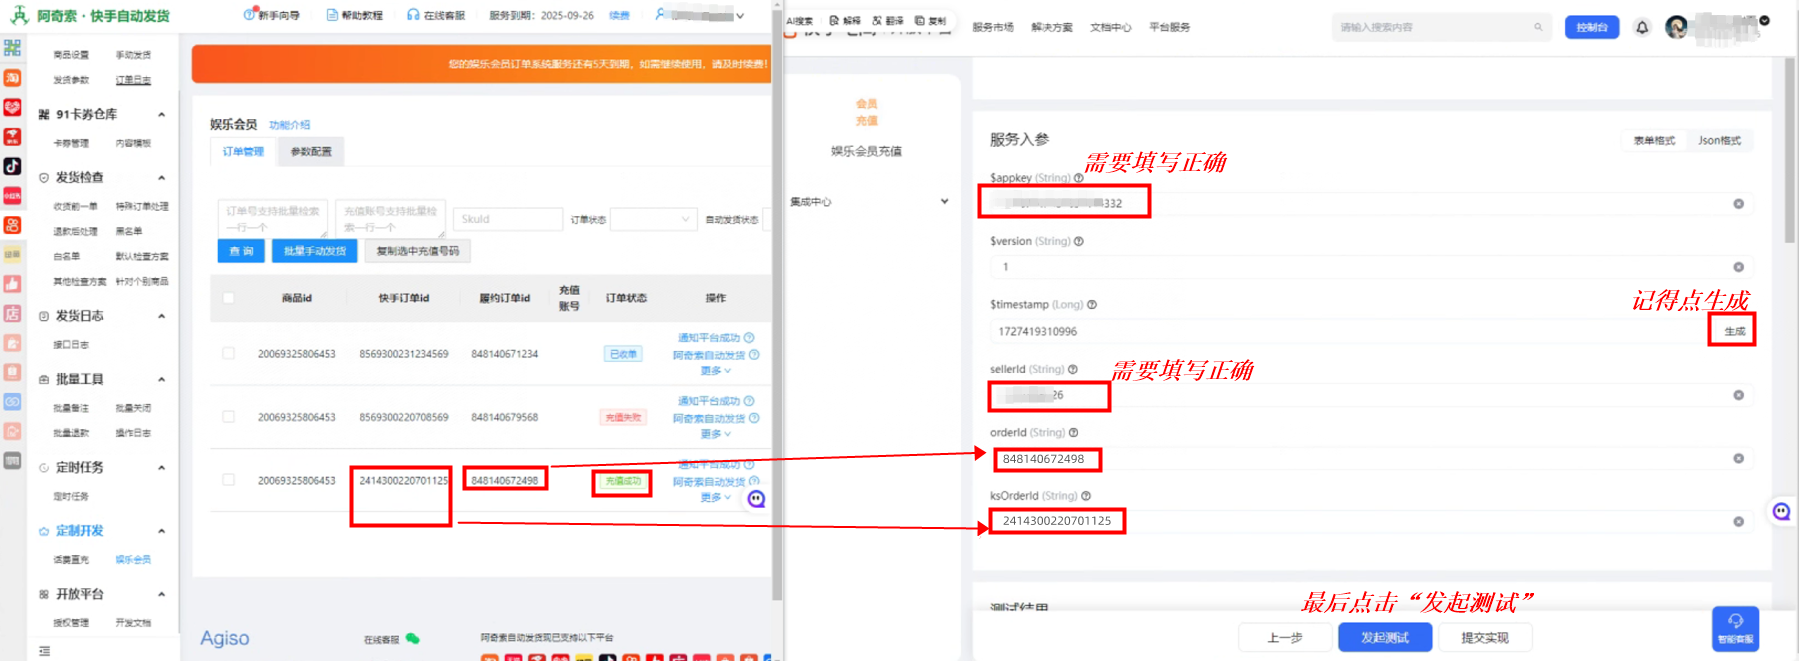Collapse the 定制开发 sidebar section
Viewport: 1799px width, 661px height.
(x=161, y=531)
